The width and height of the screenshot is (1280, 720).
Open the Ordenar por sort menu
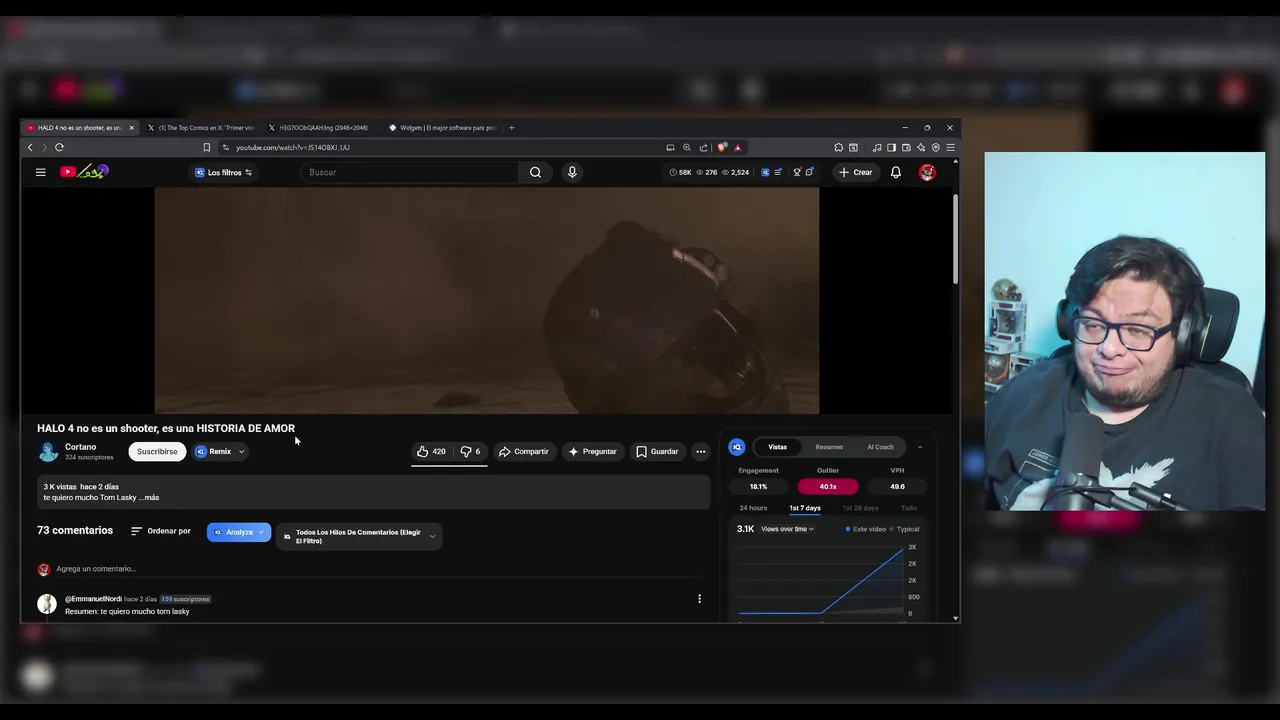pyautogui.click(x=161, y=531)
